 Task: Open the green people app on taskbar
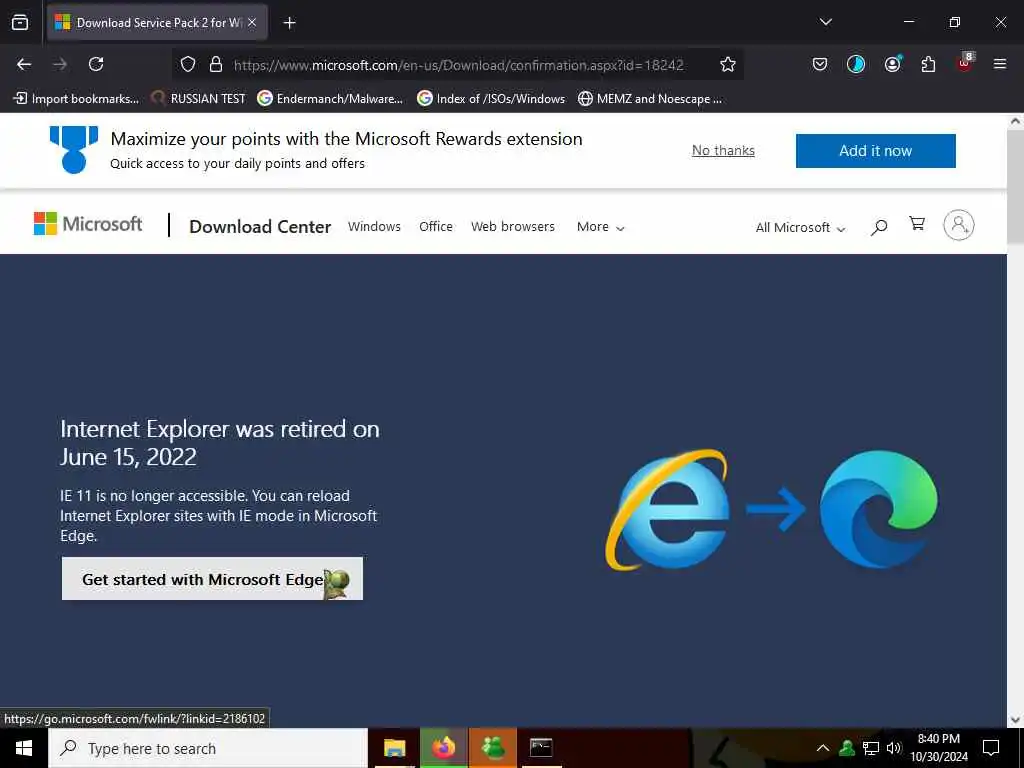click(x=492, y=748)
